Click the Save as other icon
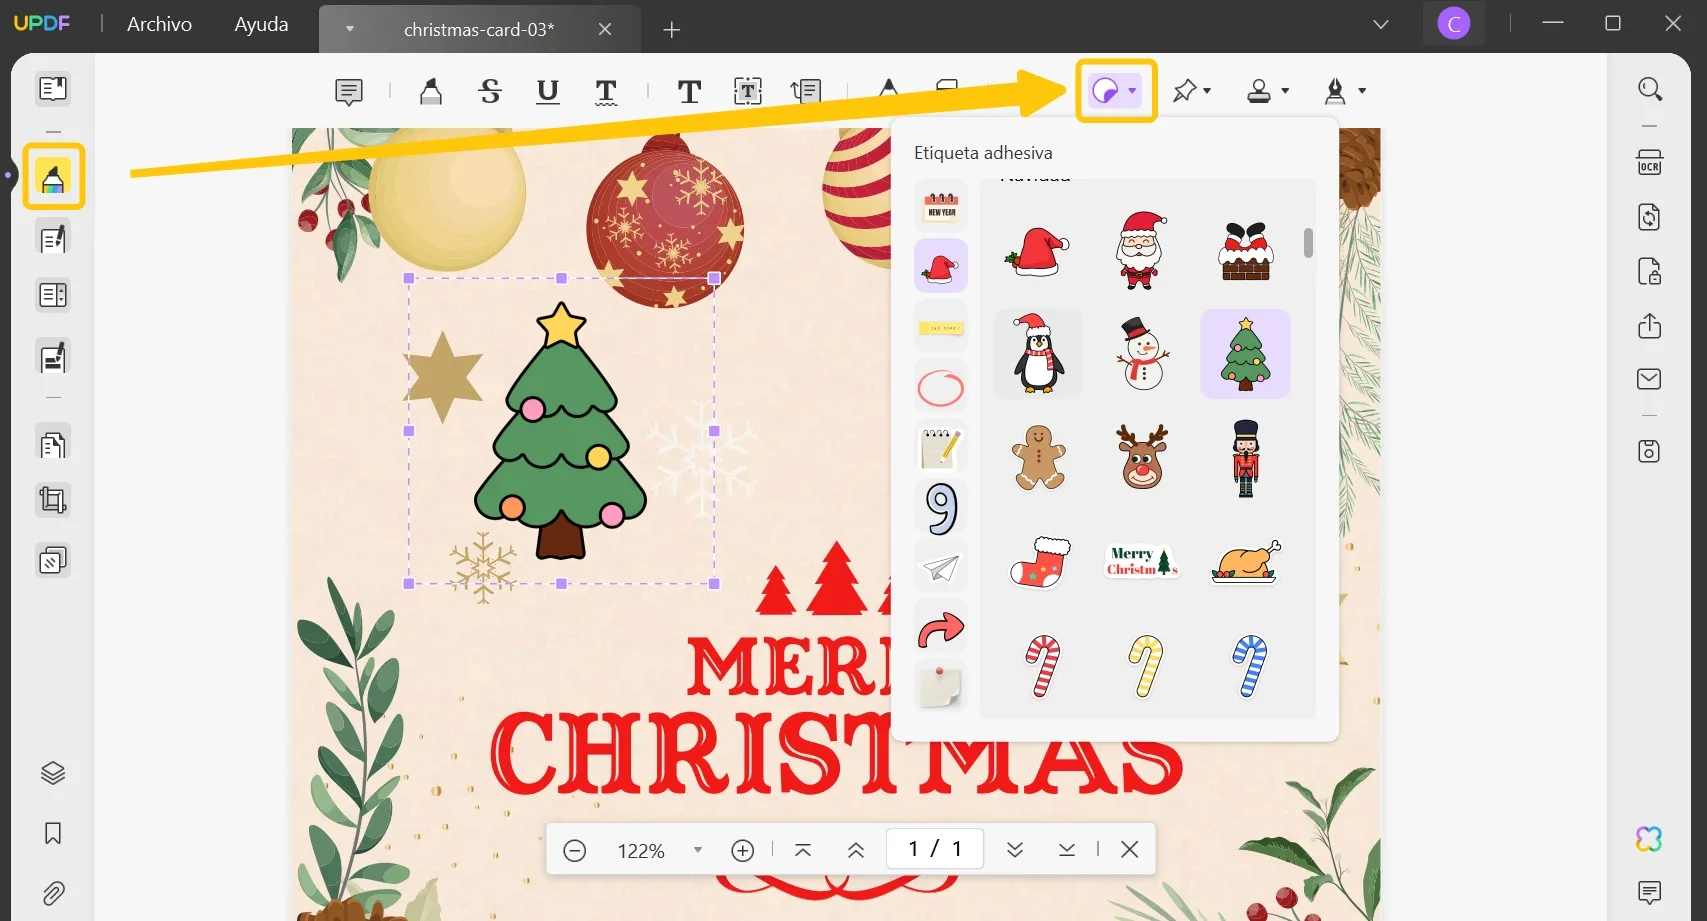 point(1650,451)
